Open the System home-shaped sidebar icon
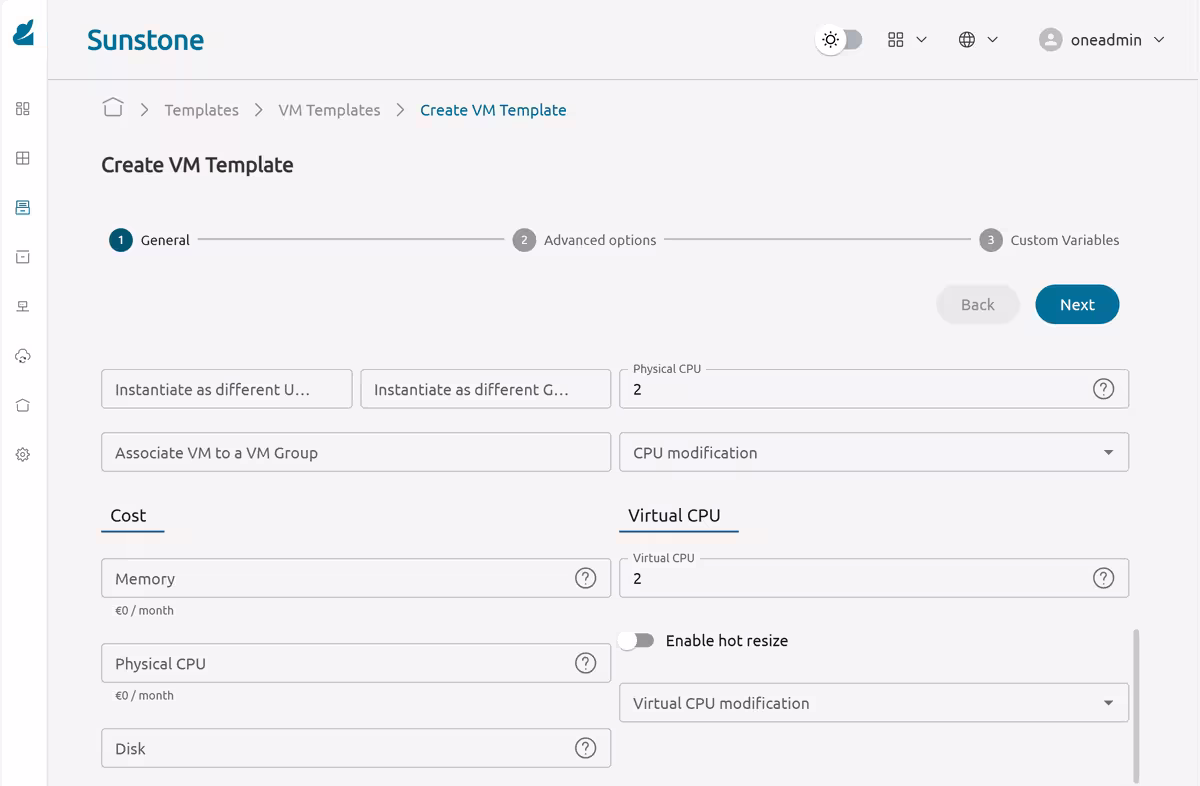The image size is (1200, 786). pyautogui.click(x=23, y=405)
